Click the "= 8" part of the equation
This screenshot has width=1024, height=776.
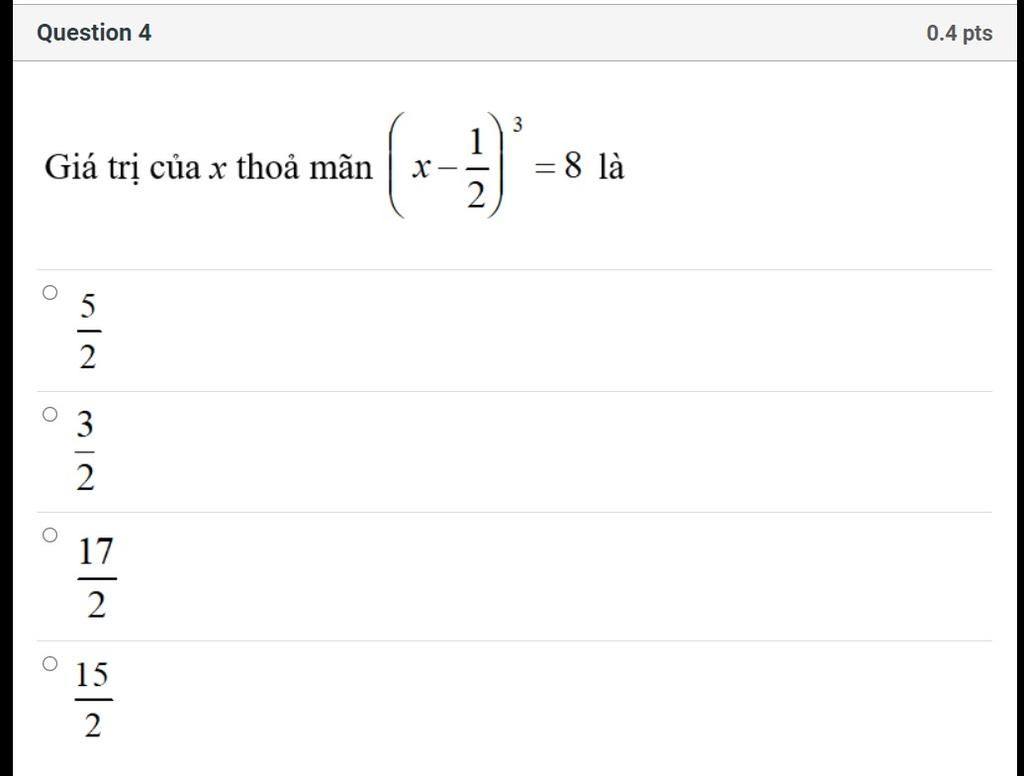(558, 168)
